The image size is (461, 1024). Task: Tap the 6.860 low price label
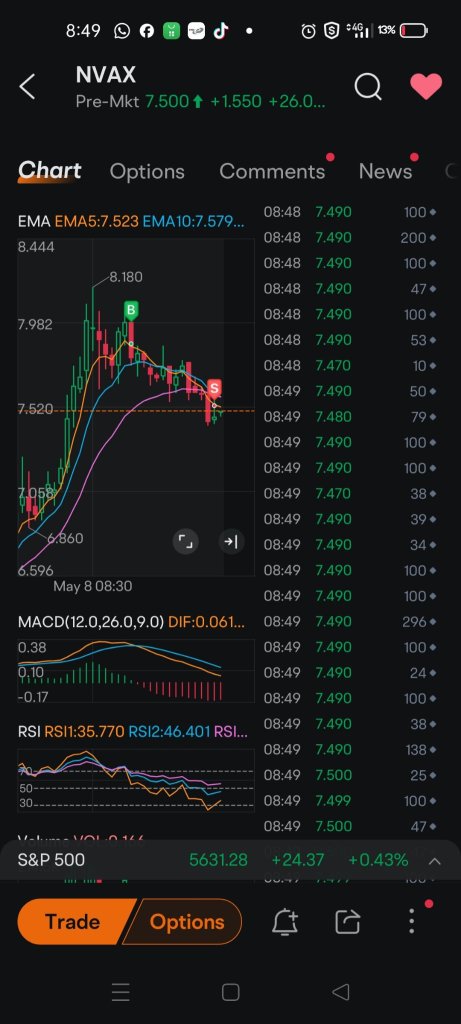coord(65,538)
